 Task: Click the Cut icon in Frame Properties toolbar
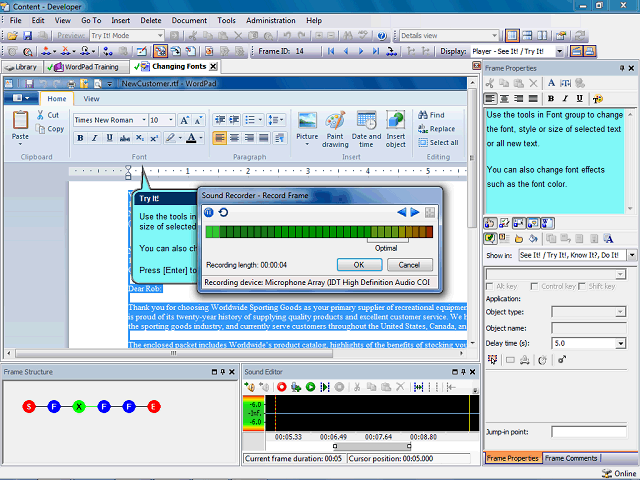pos(490,83)
